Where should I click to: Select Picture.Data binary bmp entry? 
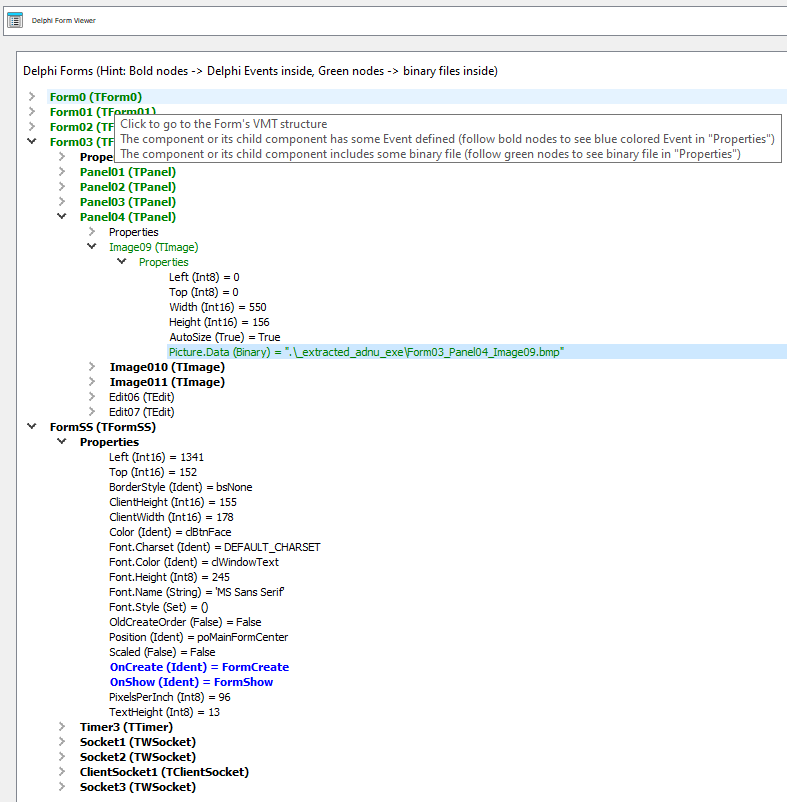(x=366, y=352)
